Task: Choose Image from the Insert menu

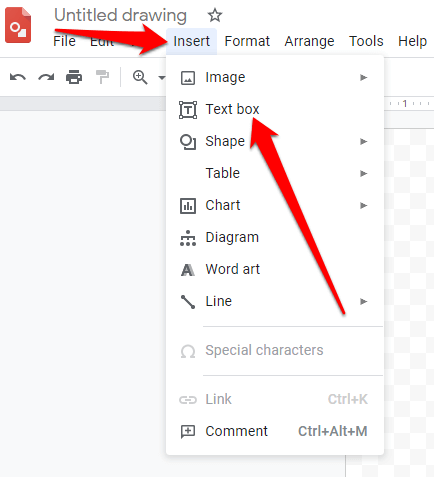Action: [x=275, y=78]
